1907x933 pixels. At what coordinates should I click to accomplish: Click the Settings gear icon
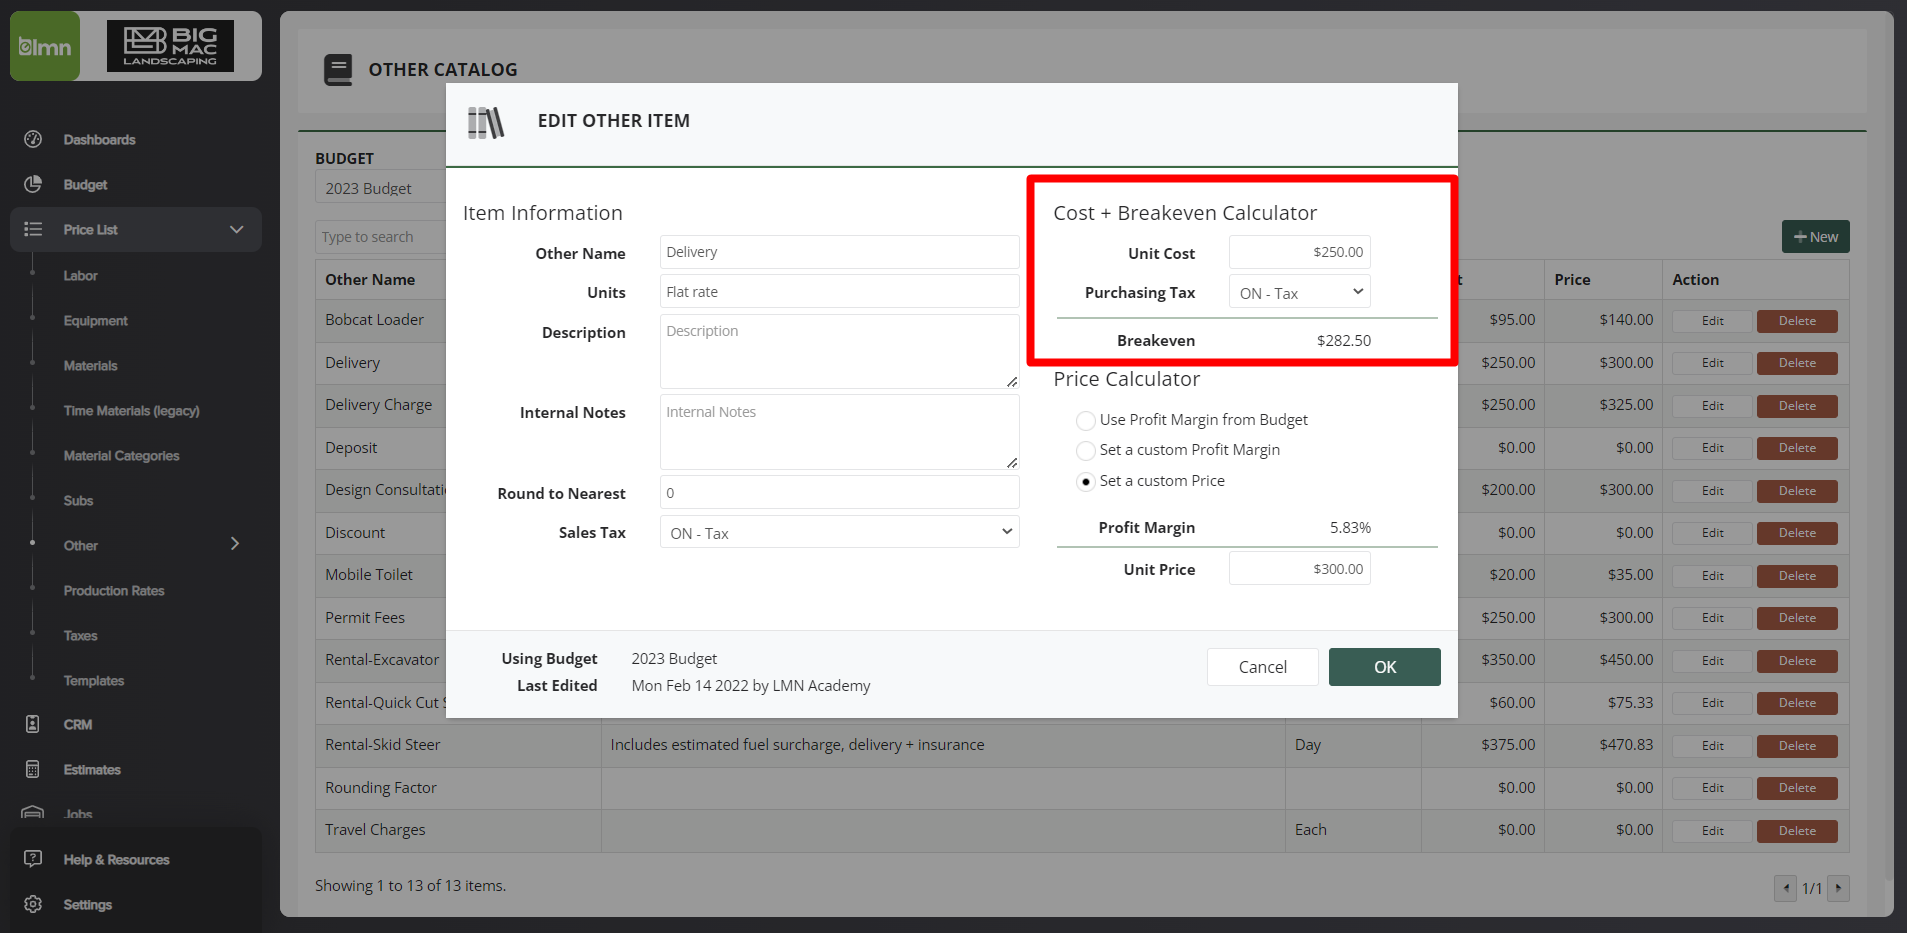coord(33,904)
